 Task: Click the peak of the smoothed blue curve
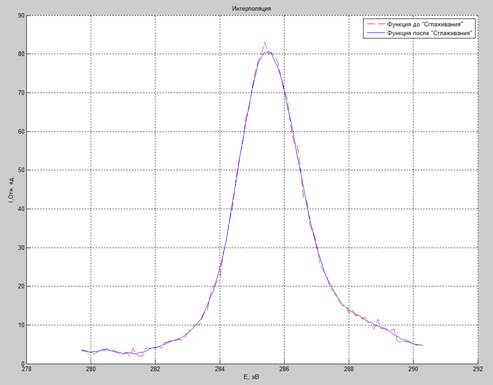268,52
